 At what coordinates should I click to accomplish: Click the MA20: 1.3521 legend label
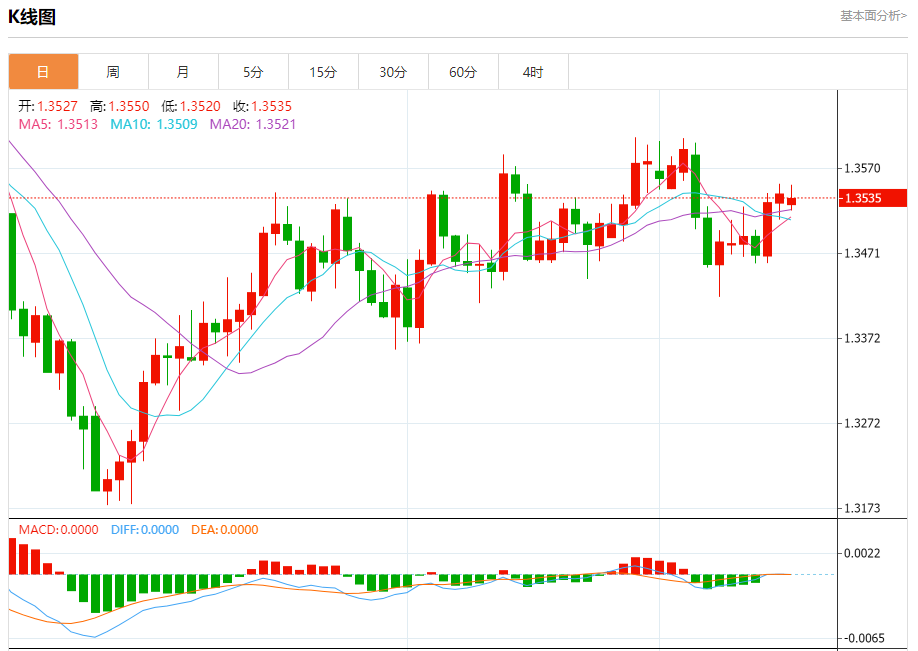[253, 124]
